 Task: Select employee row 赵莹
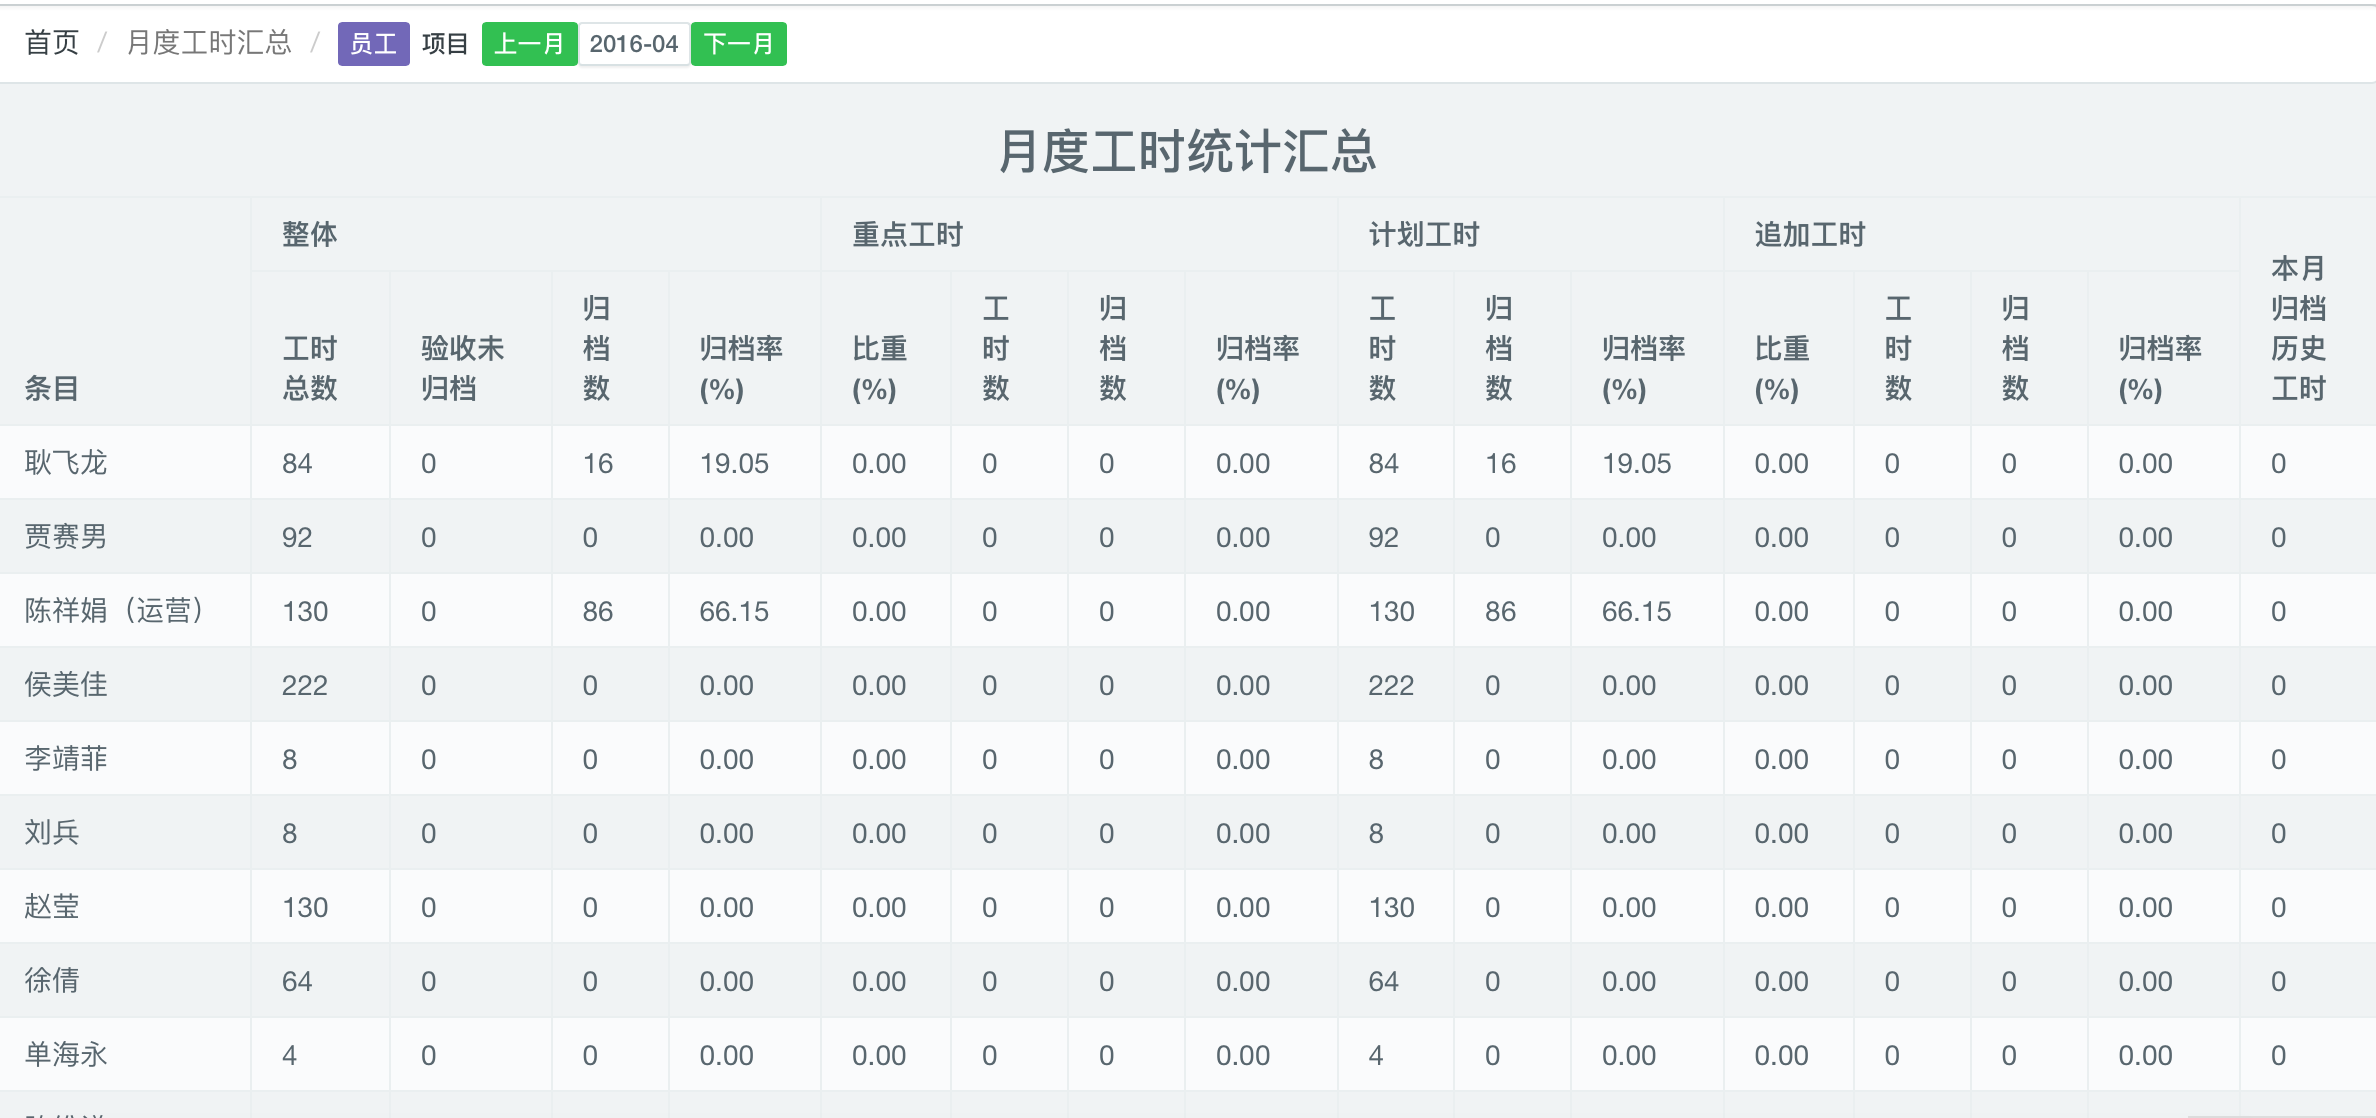tap(1188, 907)
